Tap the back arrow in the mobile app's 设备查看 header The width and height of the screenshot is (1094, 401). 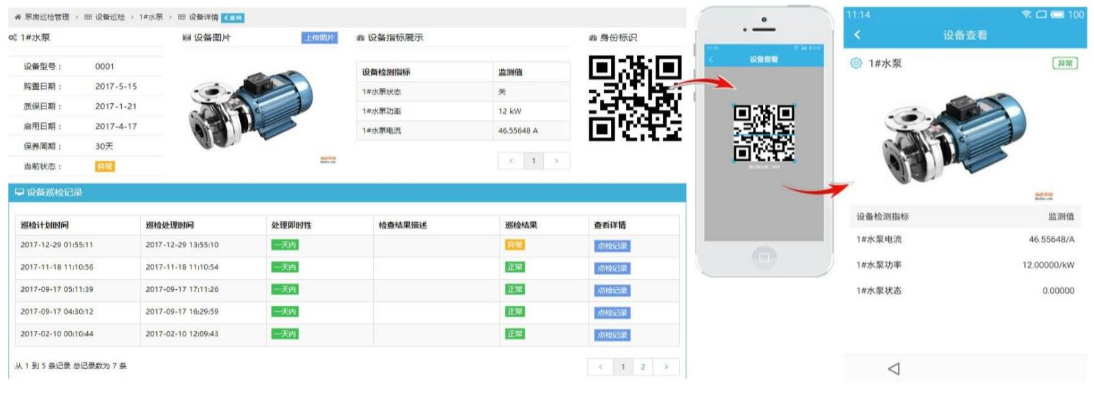coord(857,35)
